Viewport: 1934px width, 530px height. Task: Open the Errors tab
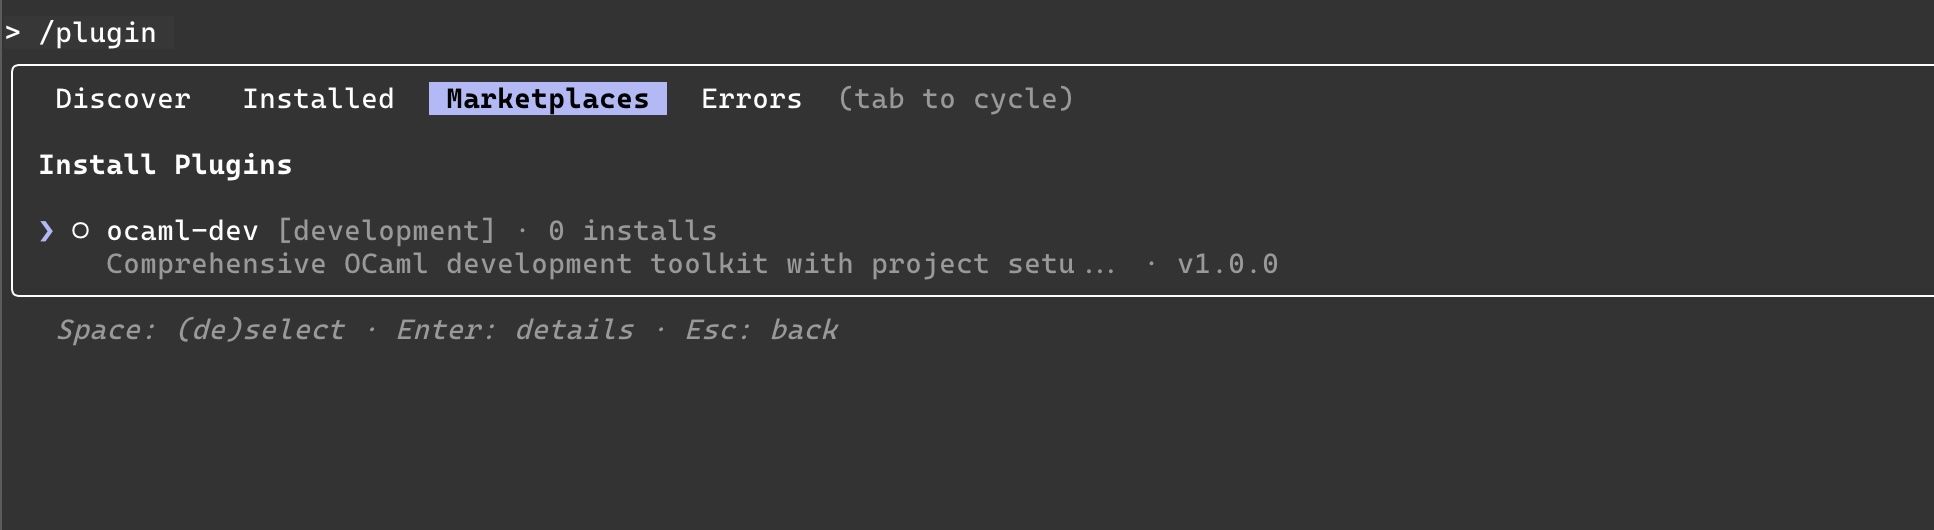(x=751, y=99)
